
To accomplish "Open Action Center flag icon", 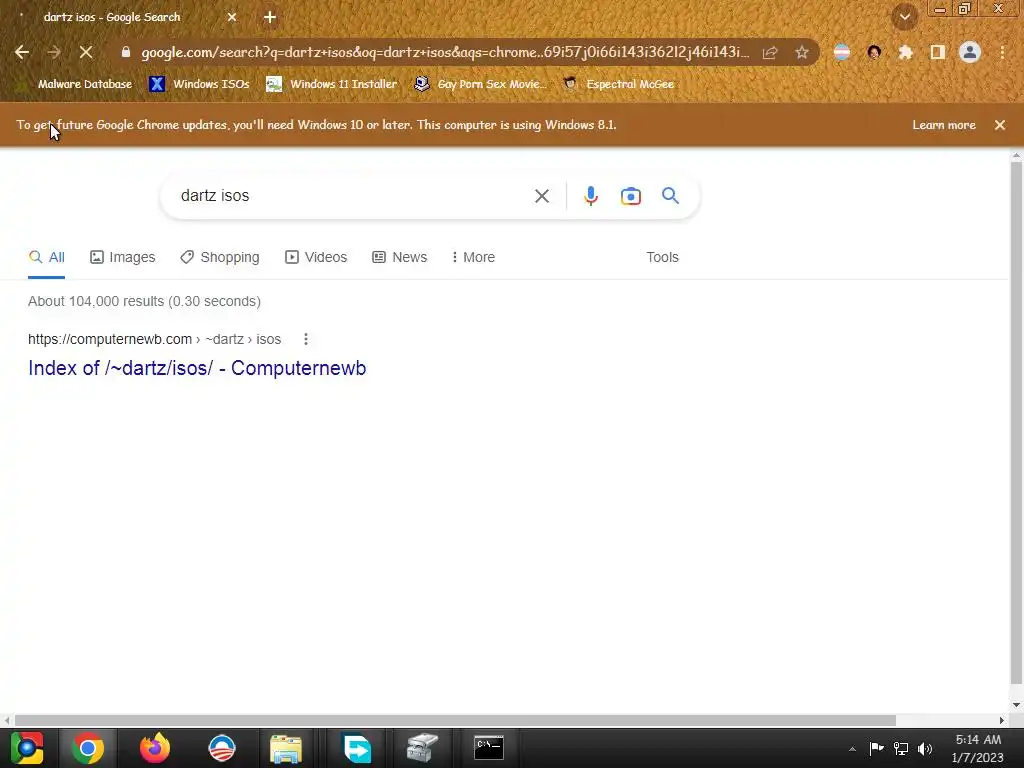I will (876, 748).
